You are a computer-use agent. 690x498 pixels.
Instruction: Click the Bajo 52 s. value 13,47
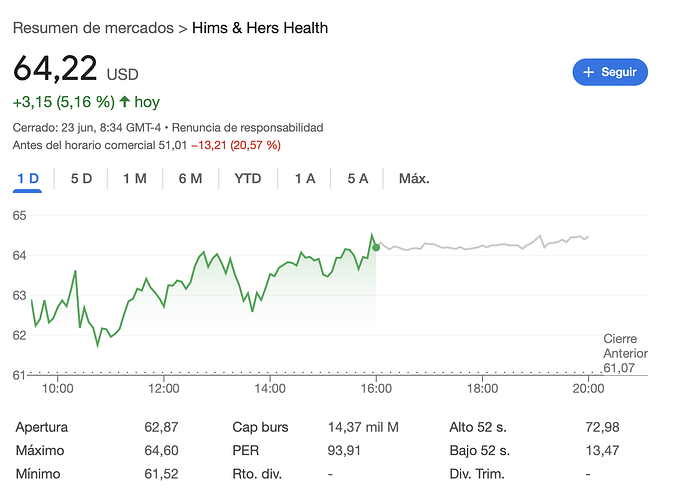pyautogui.click(x=602, y=450)
